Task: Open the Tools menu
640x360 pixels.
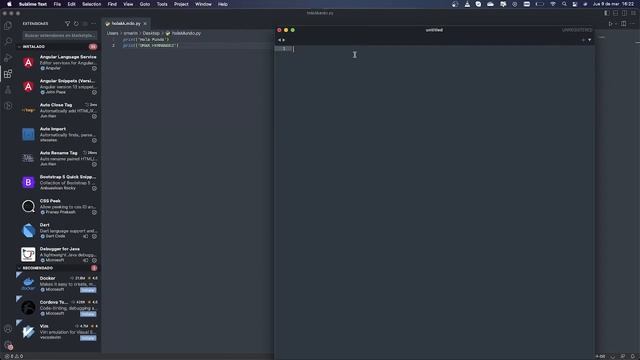Action: point(162,4)
